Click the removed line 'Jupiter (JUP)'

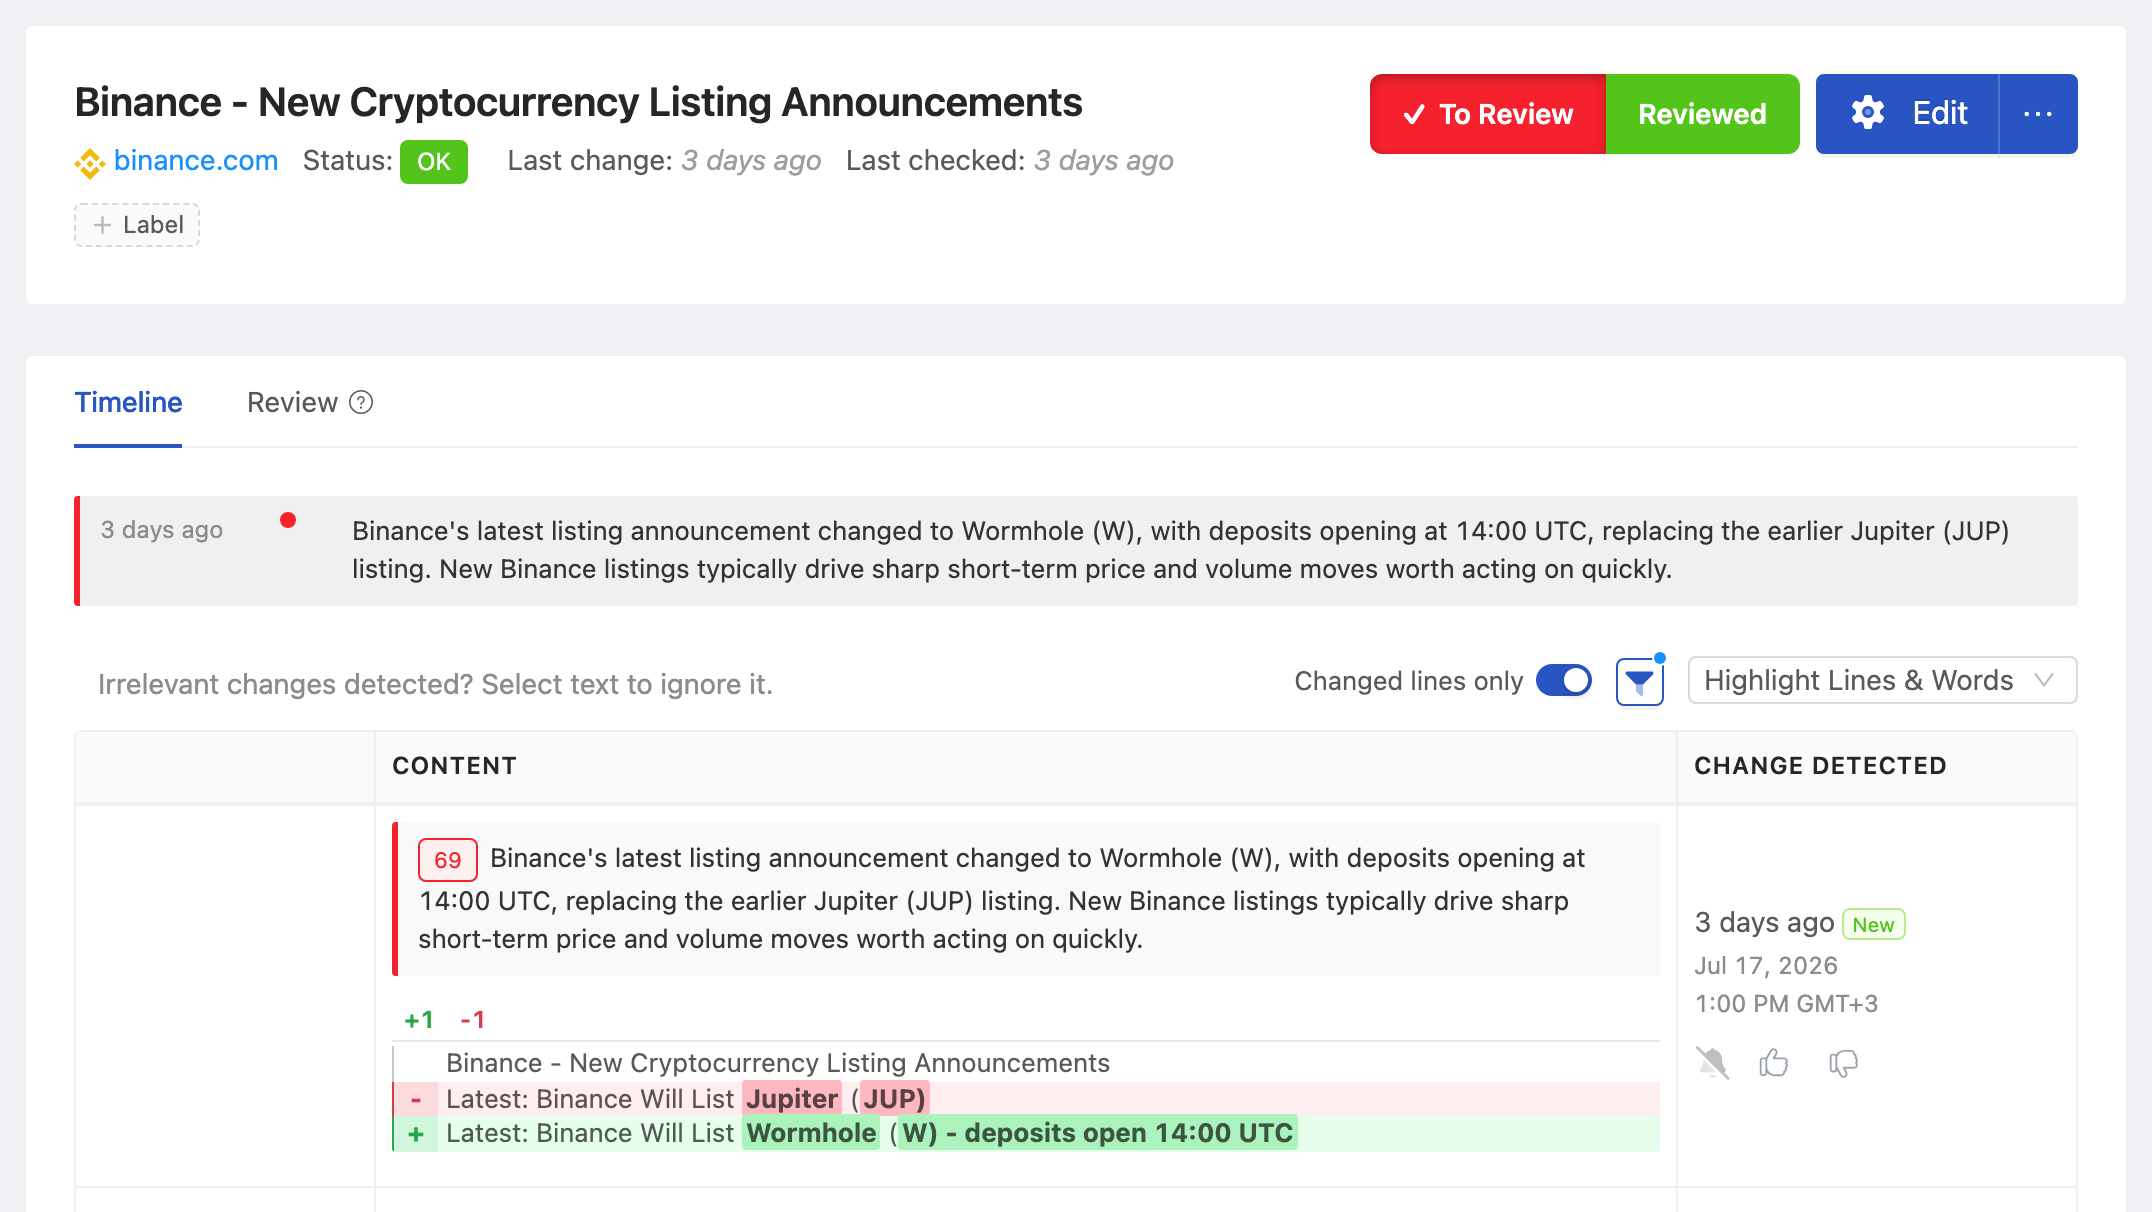(x=1026, y=1099)
